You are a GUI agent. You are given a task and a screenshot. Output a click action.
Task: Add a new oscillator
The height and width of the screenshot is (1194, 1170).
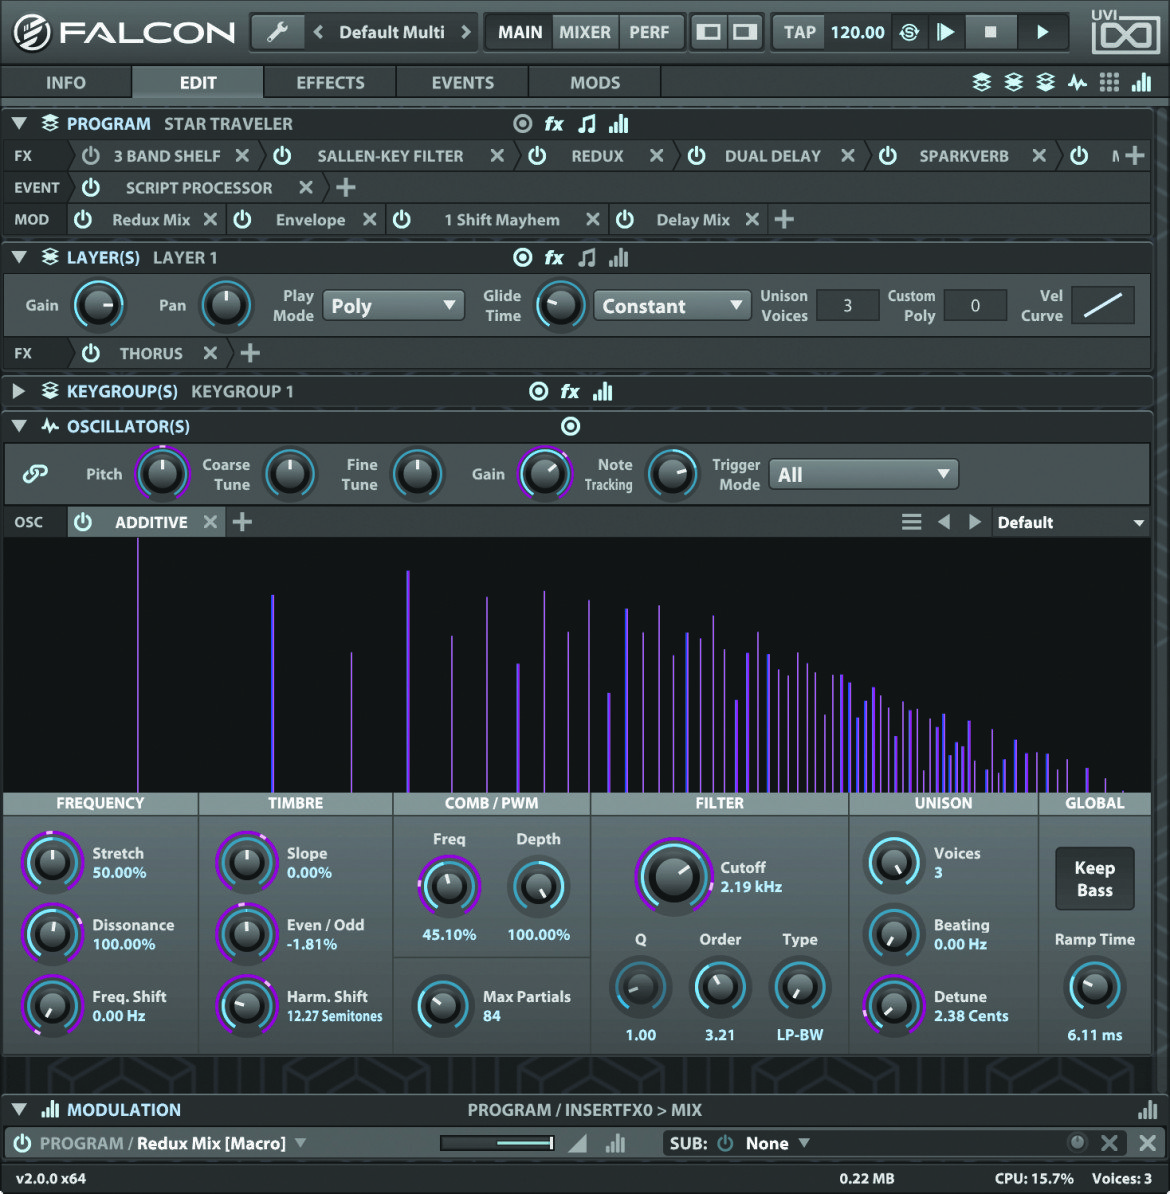point(242,522)
